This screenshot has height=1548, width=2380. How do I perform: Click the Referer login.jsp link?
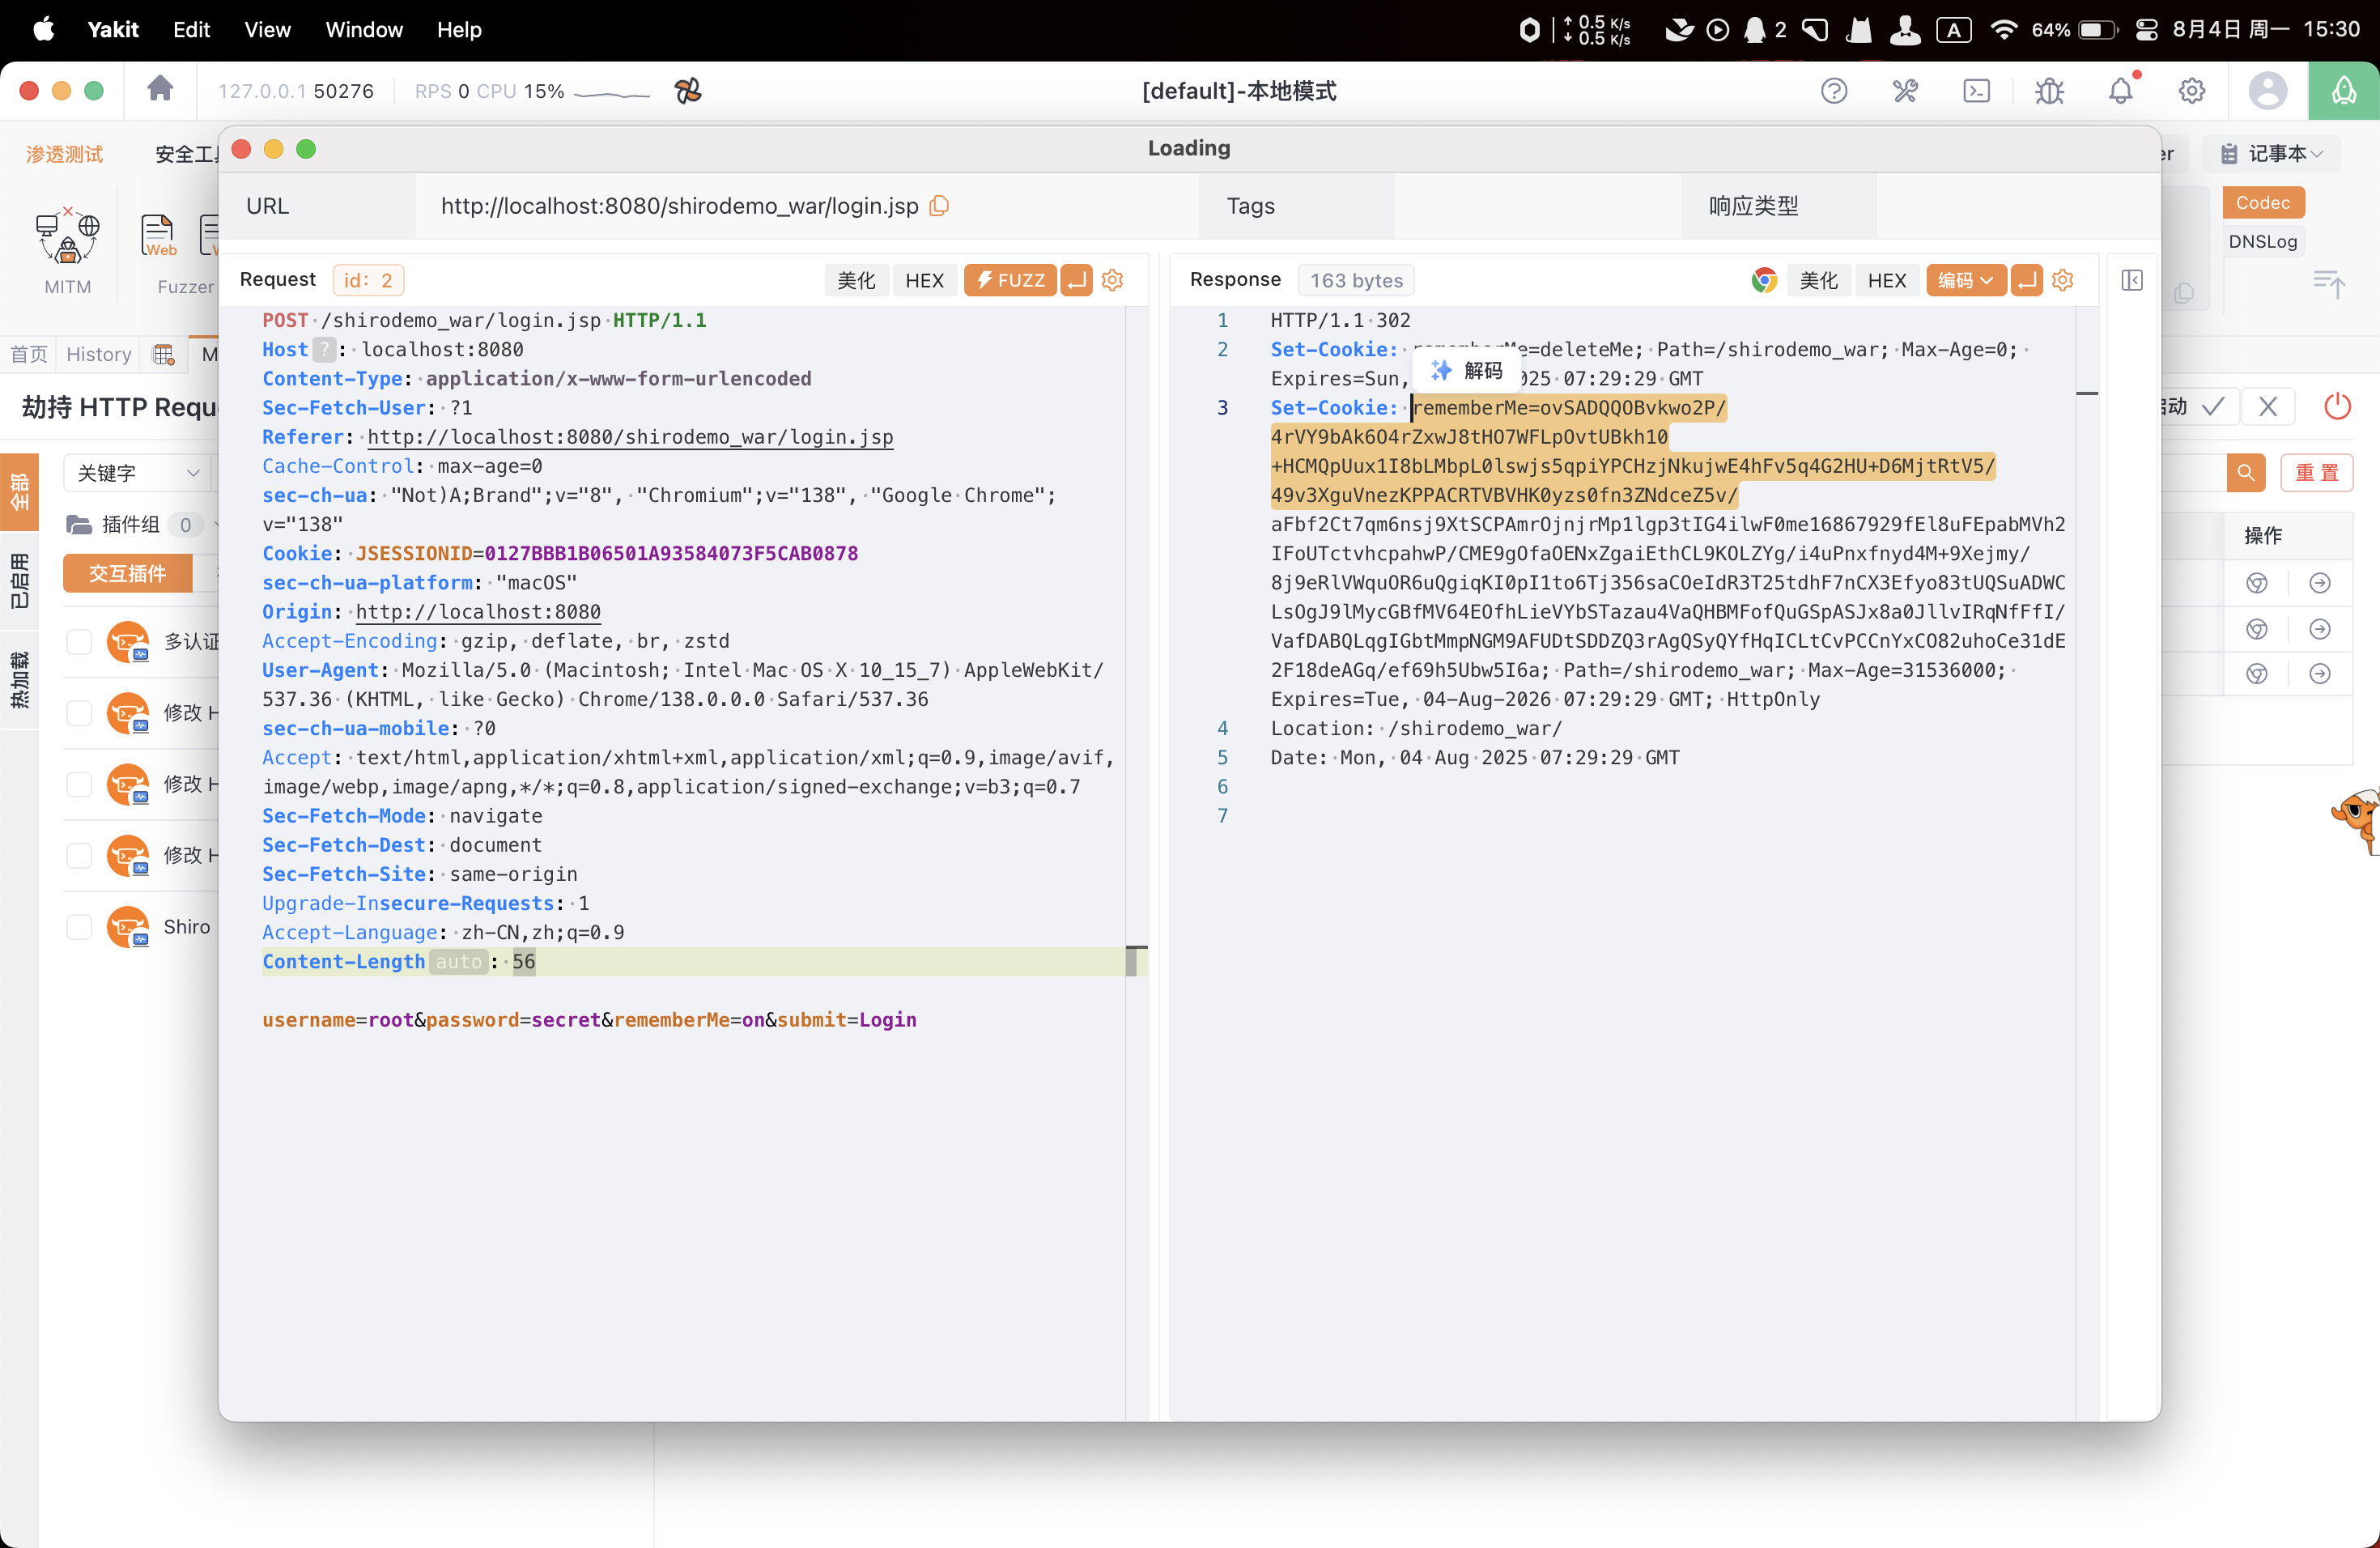(629, 437)
